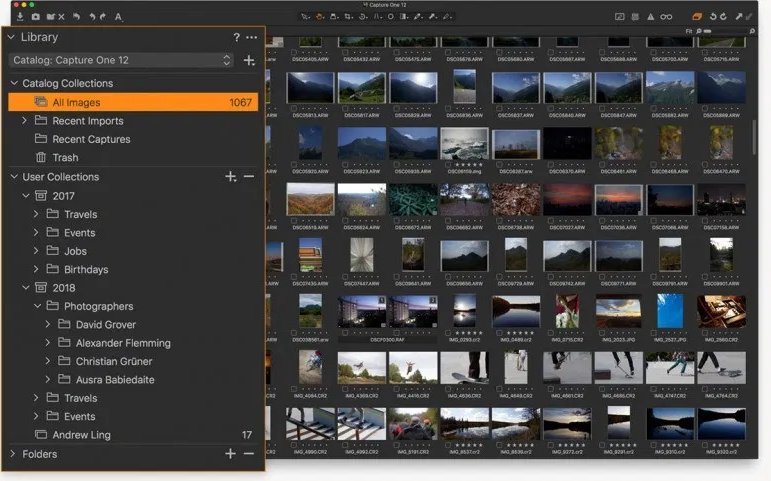This screenshot has height=481, width=771.
Task: Select All Images collection
Action: (x=133, y=102)
